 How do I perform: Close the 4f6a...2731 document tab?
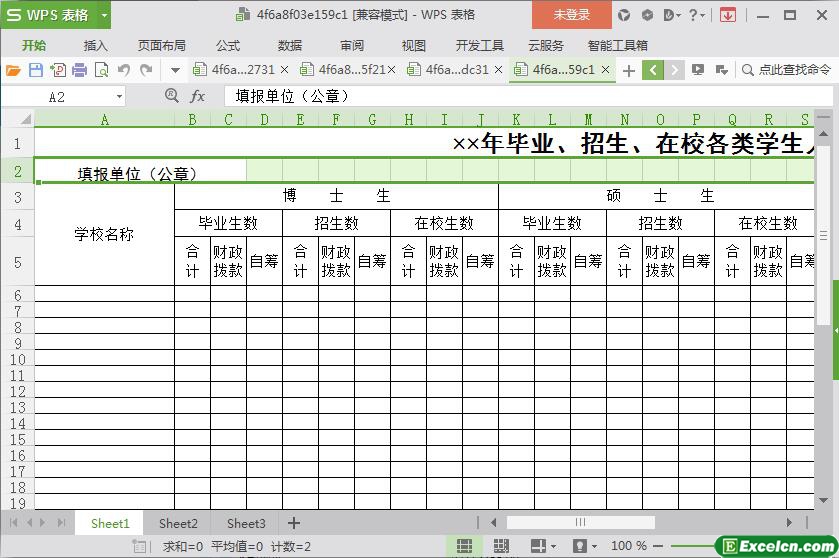285,70
